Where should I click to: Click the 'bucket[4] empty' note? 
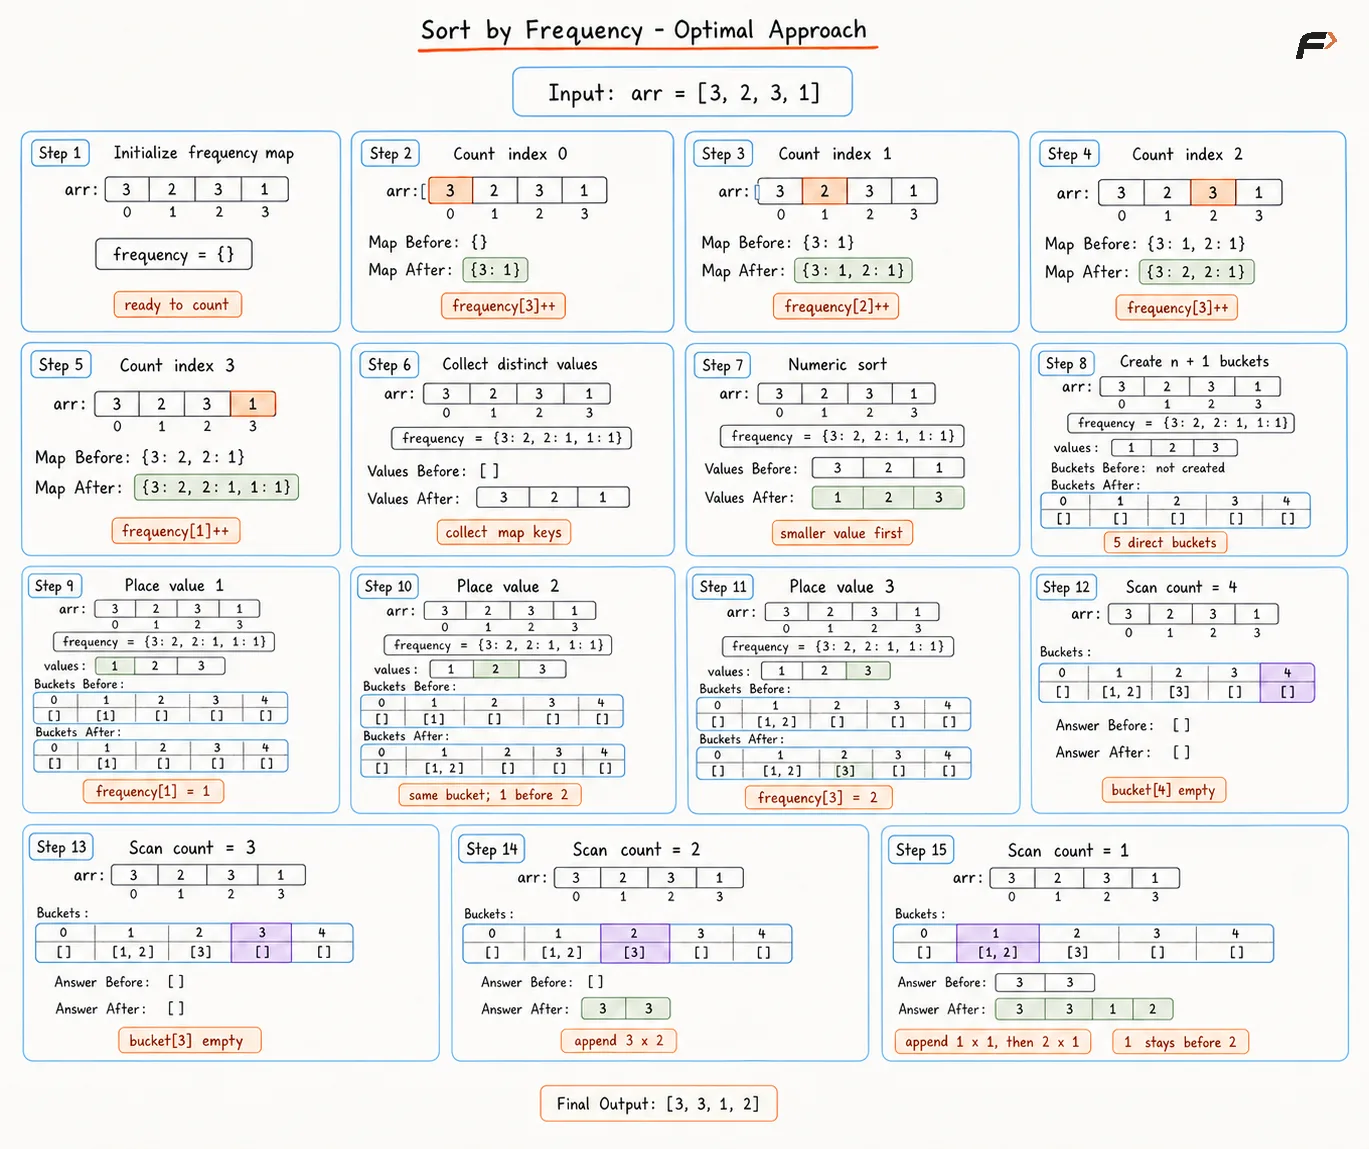[x=1163, y=790]
